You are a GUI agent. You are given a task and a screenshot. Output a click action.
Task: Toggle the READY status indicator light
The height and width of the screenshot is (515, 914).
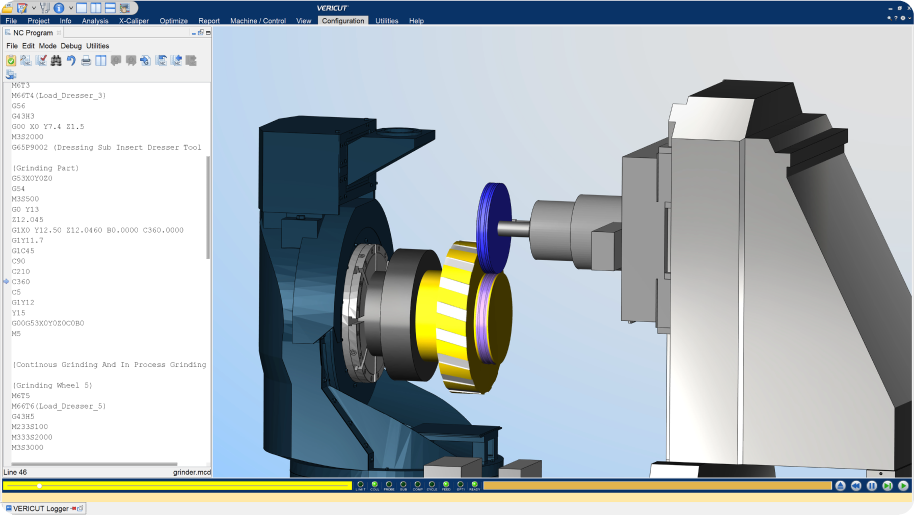click(474, 485)
